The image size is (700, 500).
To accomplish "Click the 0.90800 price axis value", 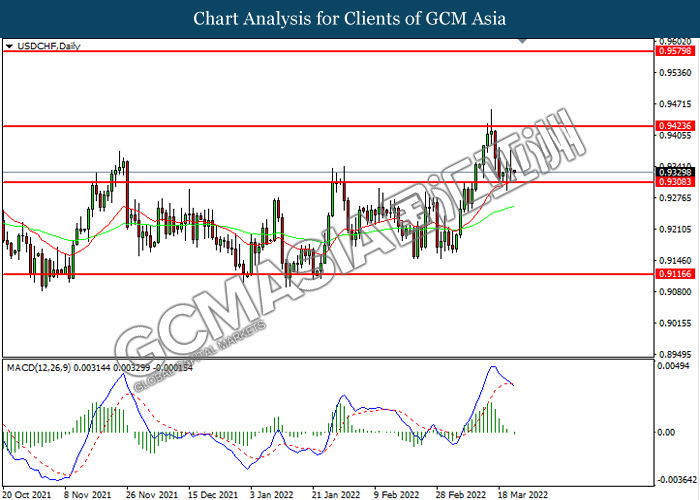I will (675, 292).
